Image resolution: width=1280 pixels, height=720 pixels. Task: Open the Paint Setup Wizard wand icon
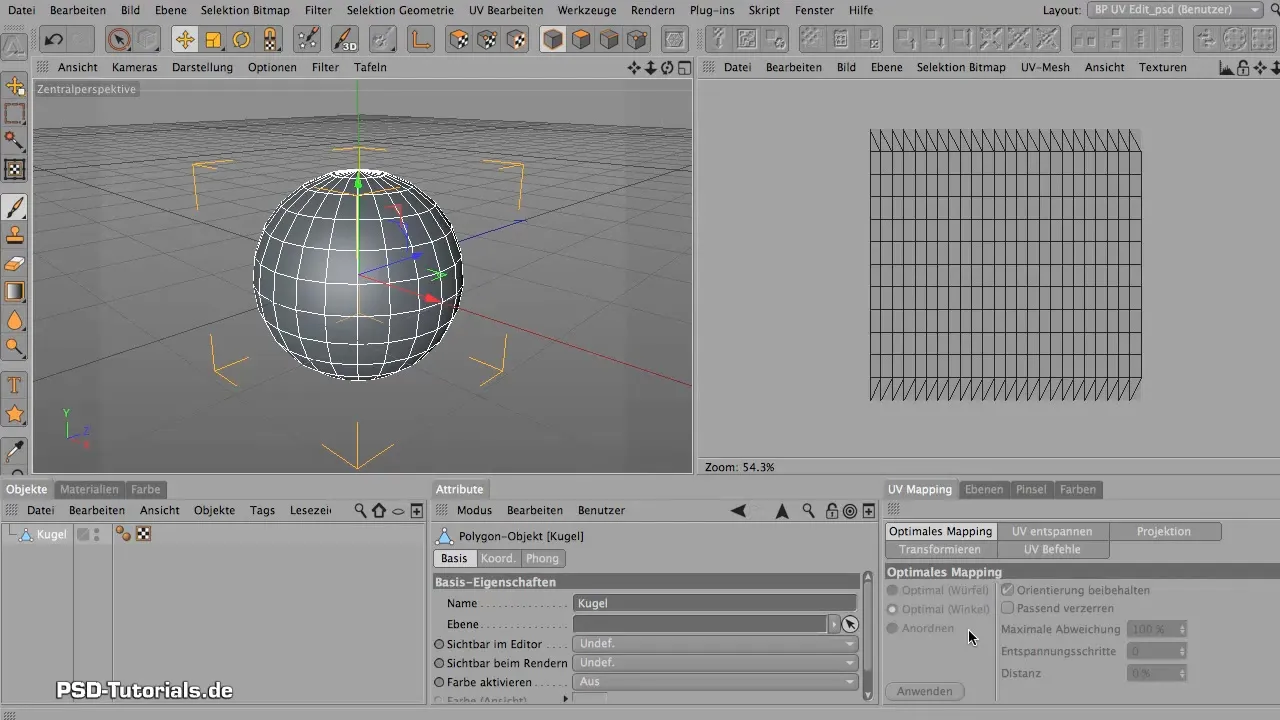pos(309,40)
